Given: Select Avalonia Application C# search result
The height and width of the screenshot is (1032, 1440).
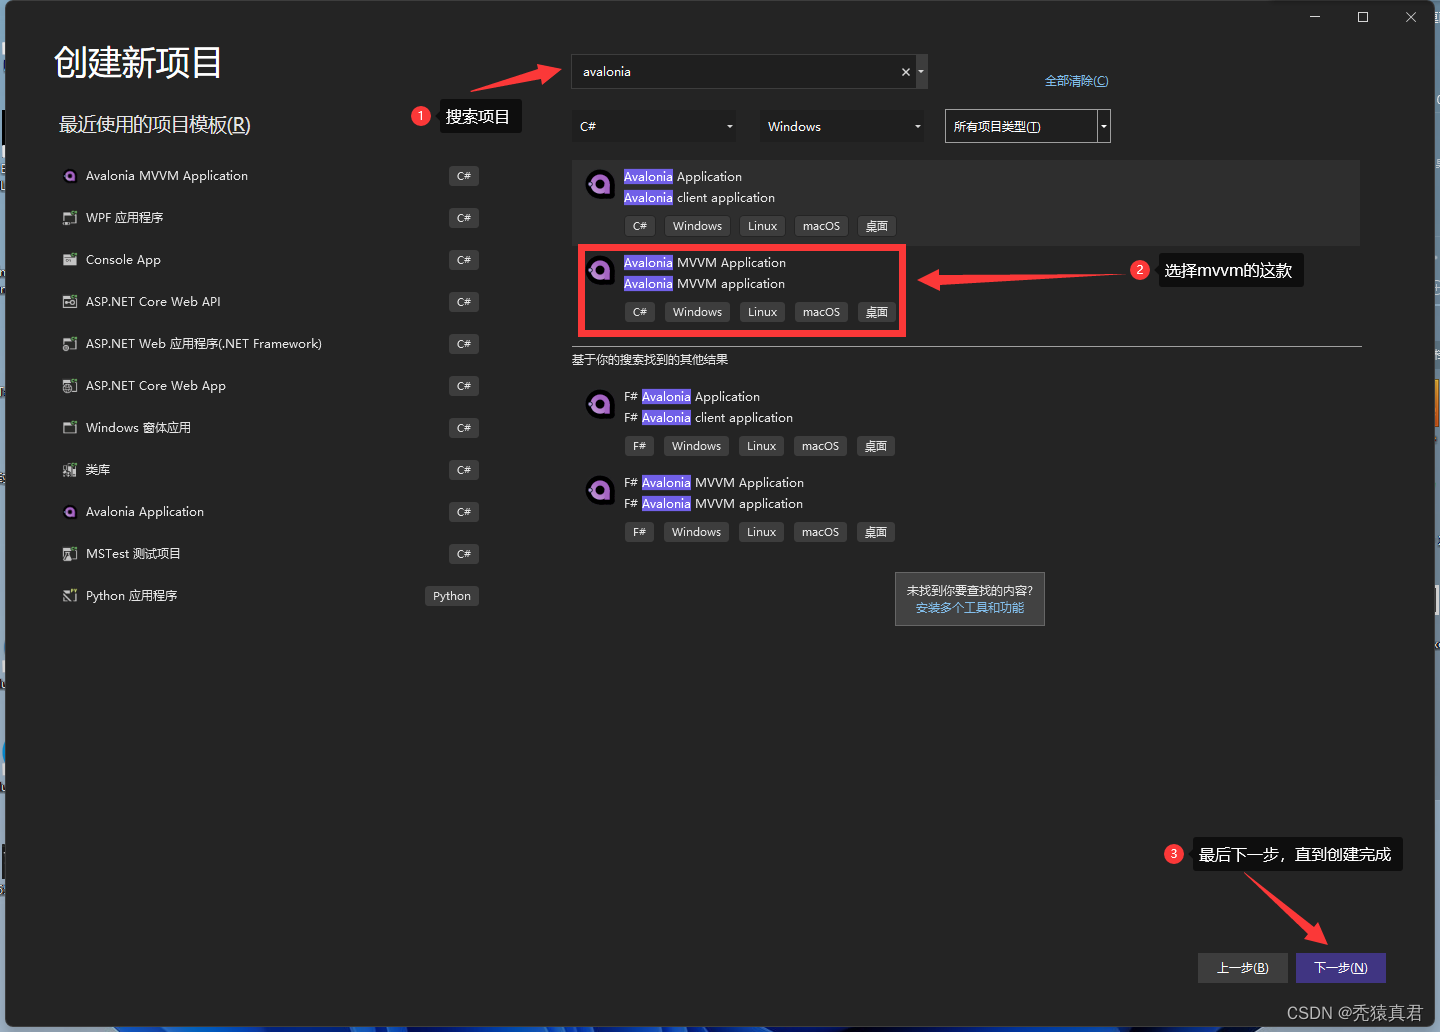Looking at the screenshot, I should 966,203.
